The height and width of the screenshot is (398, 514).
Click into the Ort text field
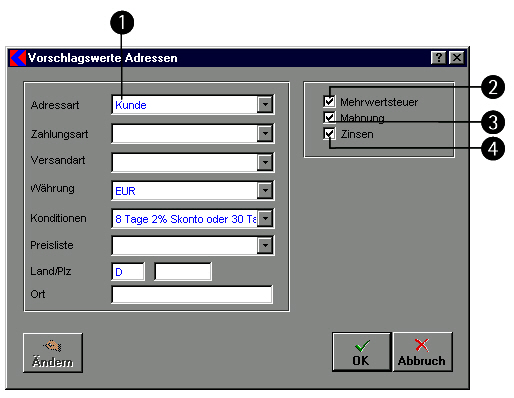pyautogui.click(x=192, y=294)
